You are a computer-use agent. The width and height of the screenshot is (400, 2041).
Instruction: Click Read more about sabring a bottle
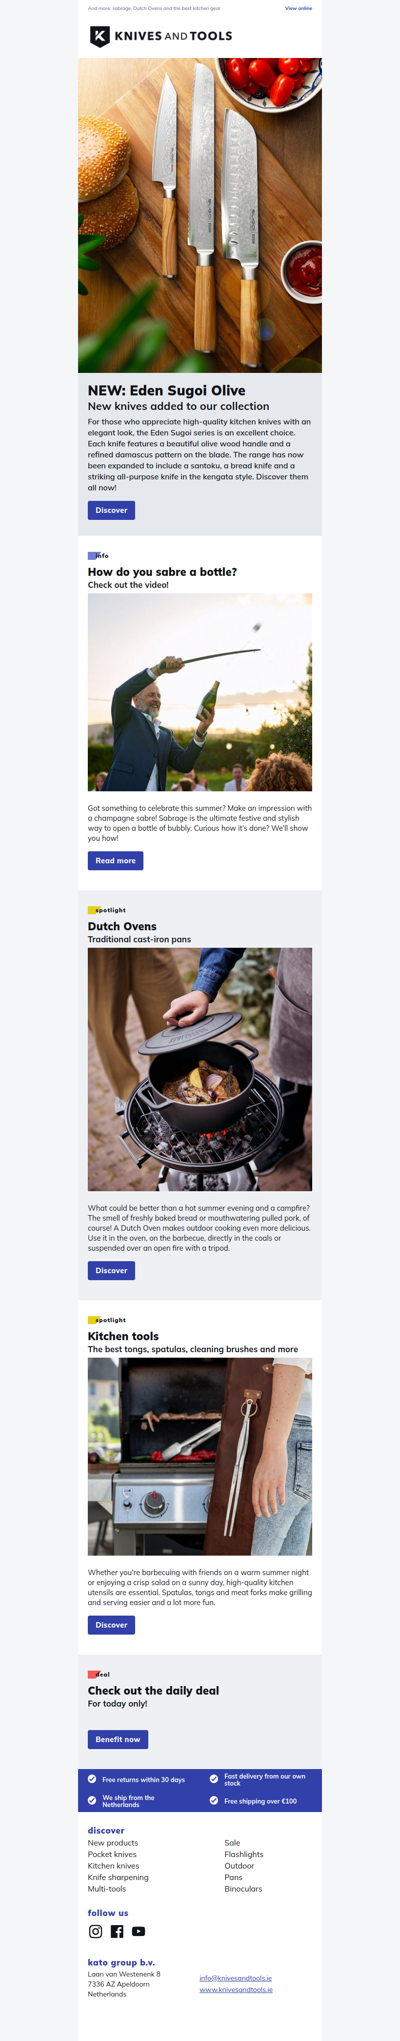pos(115,860)
